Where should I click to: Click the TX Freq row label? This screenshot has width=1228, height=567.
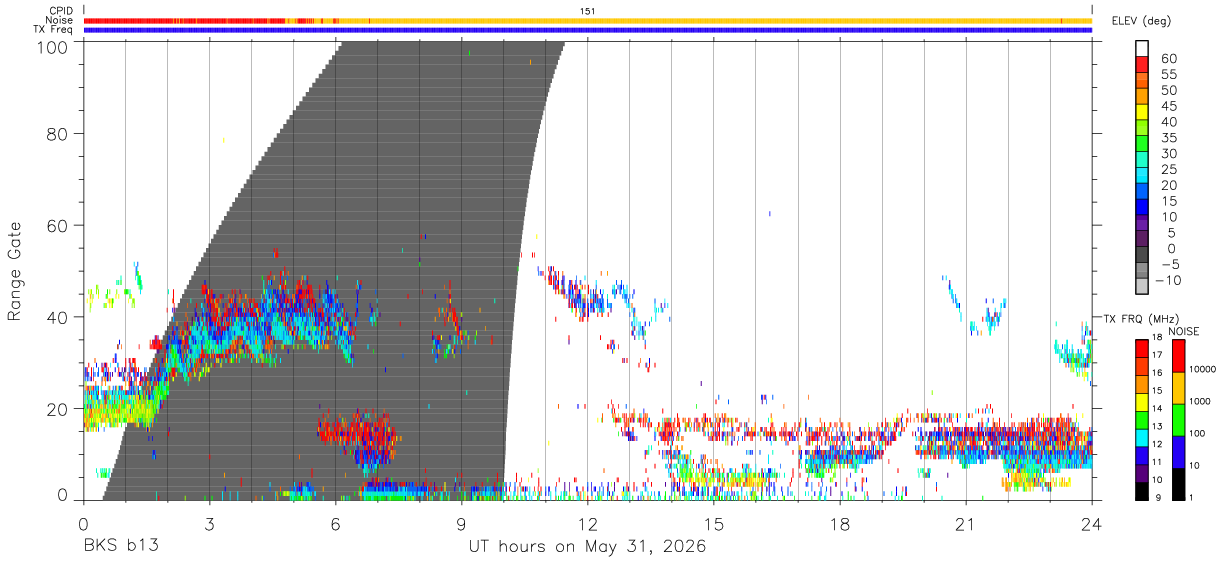54,30
